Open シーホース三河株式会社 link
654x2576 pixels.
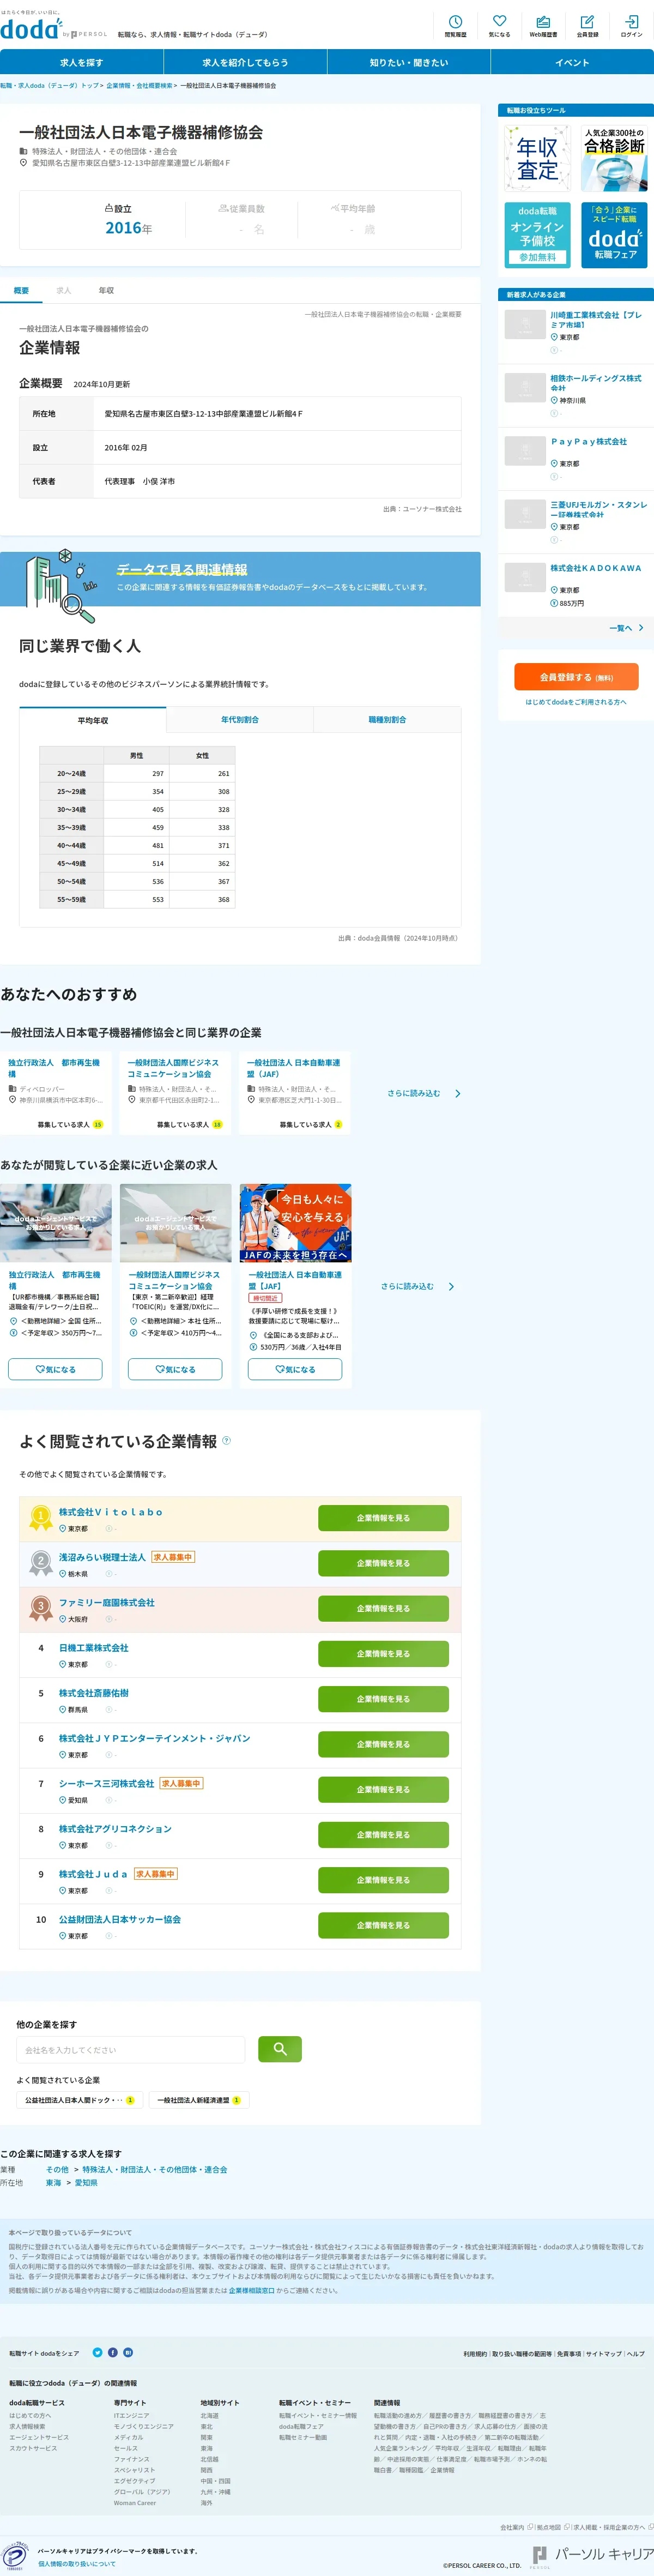coord(106,1783)
